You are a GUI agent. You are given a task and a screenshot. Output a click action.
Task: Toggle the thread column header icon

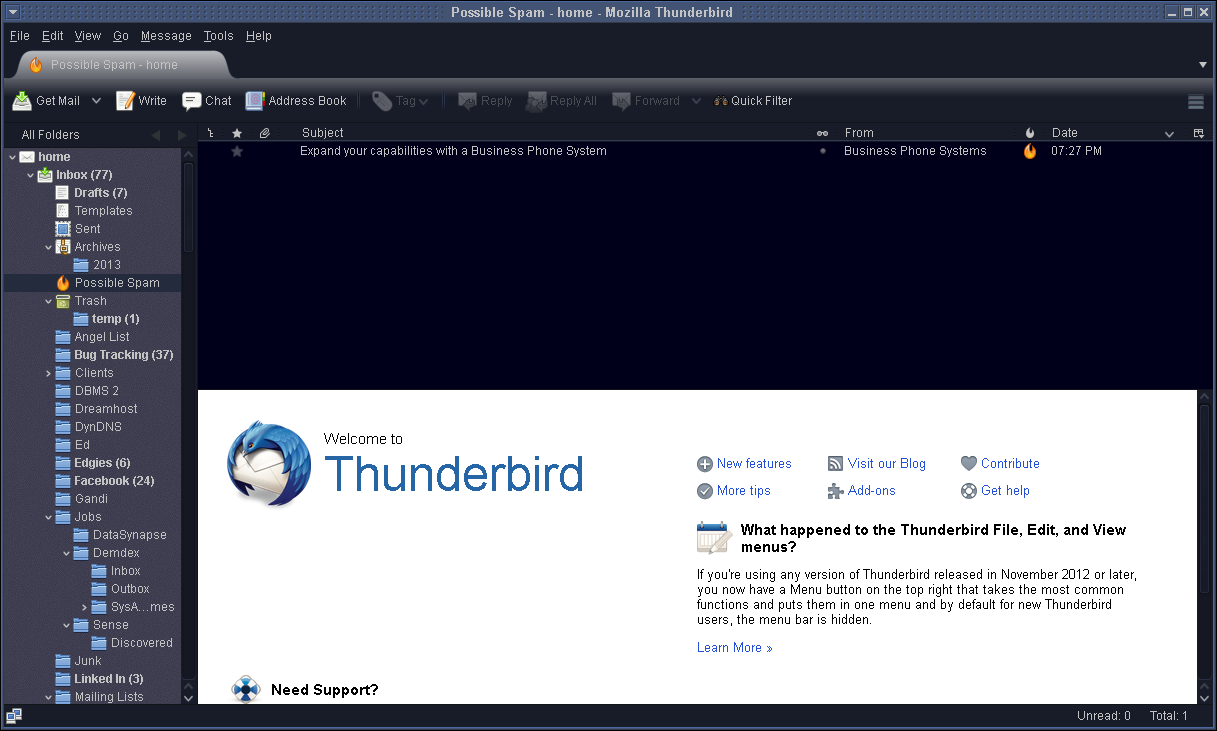point(211,133)
